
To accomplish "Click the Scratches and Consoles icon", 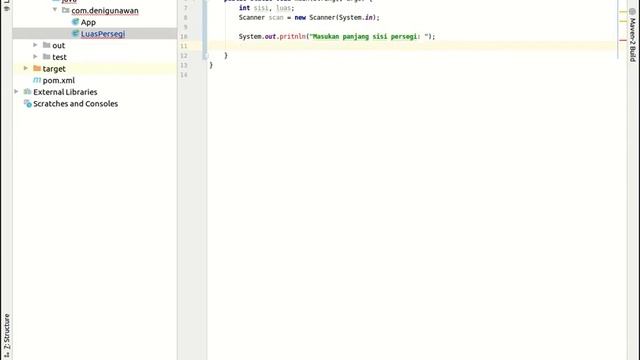I will (x=28, y=104).
